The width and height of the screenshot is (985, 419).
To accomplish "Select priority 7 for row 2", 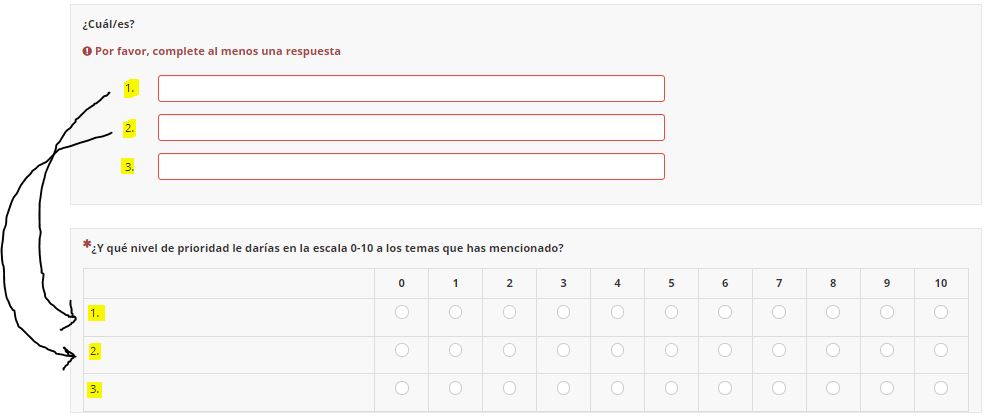I will tap(779, 351).
